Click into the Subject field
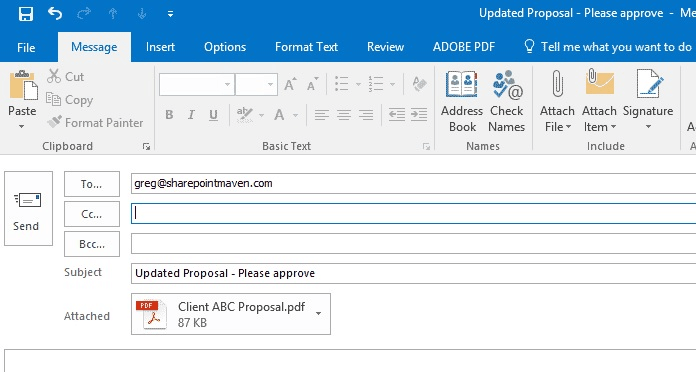The image size is (696, 372). [413, 273]
